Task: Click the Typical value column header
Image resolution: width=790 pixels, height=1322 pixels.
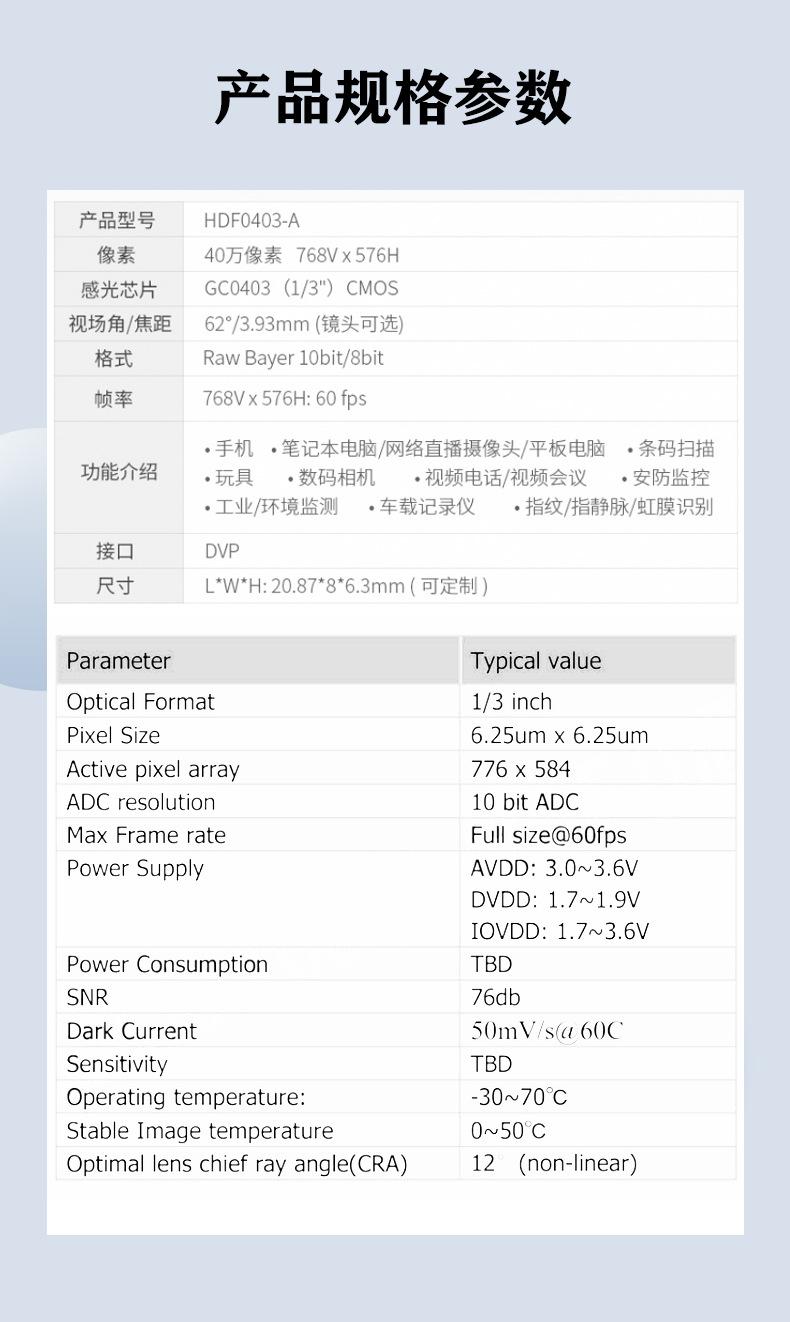Action: (598, 661)
